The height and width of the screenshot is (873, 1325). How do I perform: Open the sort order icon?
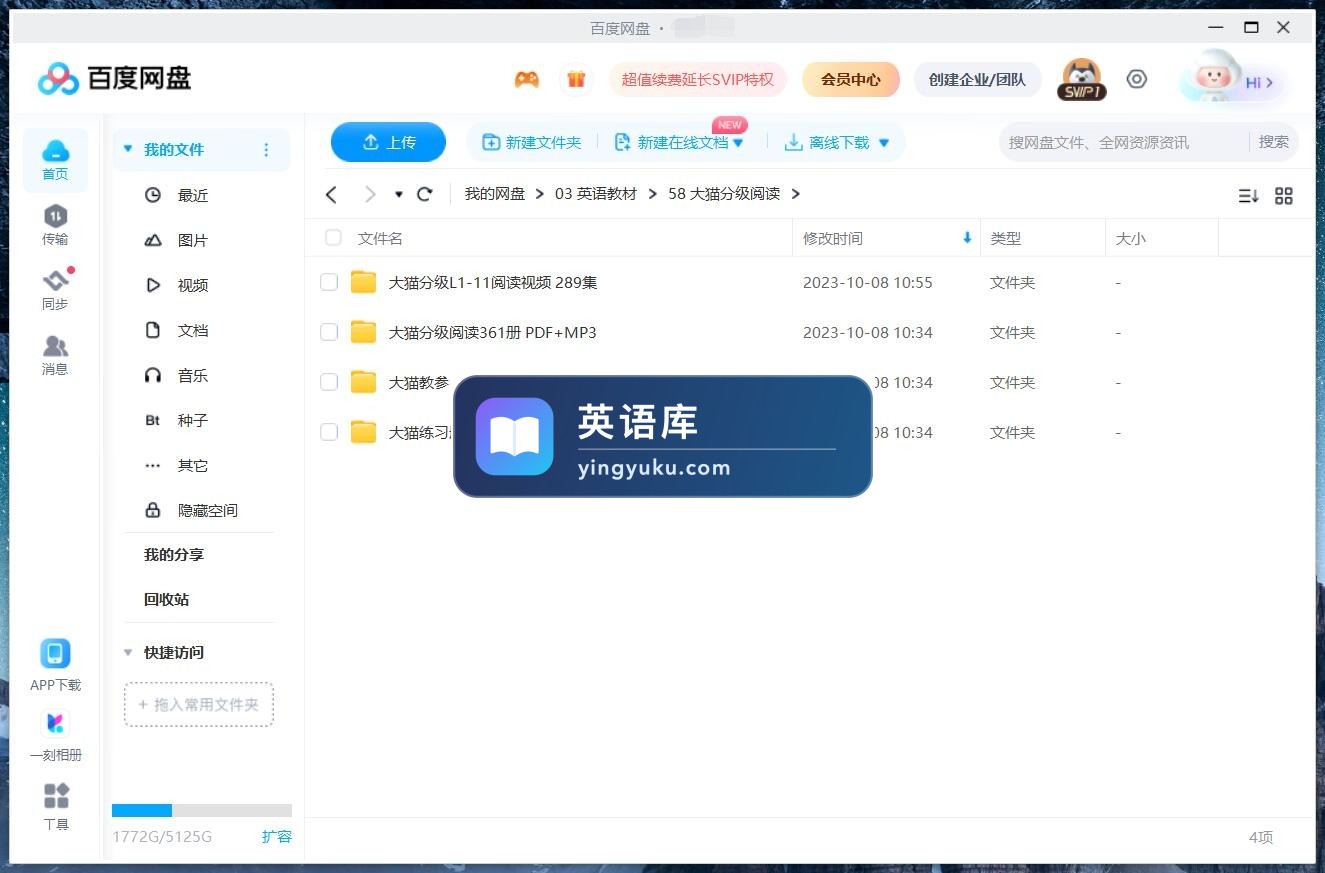[x=1248, y=196]
